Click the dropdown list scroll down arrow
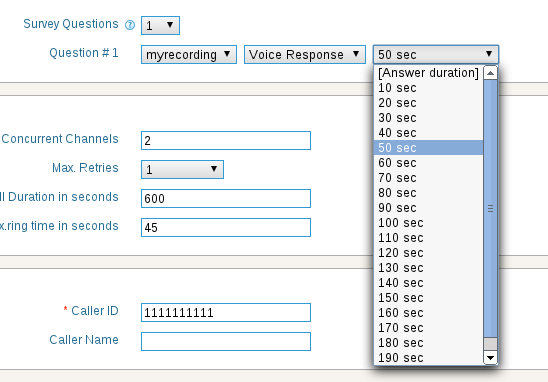Image resolution: width=548 pixels, height=382 pixels. tap(490, 358)
